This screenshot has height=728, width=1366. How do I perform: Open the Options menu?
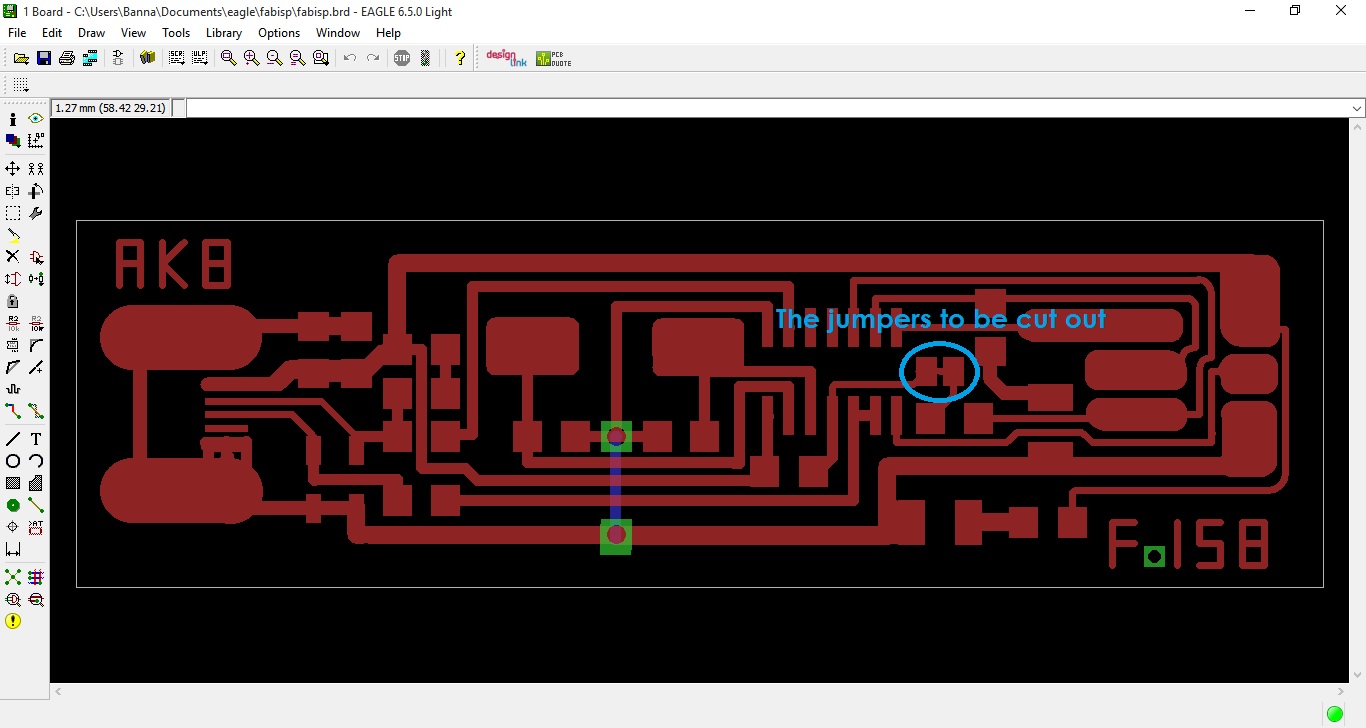coord(279,33)
